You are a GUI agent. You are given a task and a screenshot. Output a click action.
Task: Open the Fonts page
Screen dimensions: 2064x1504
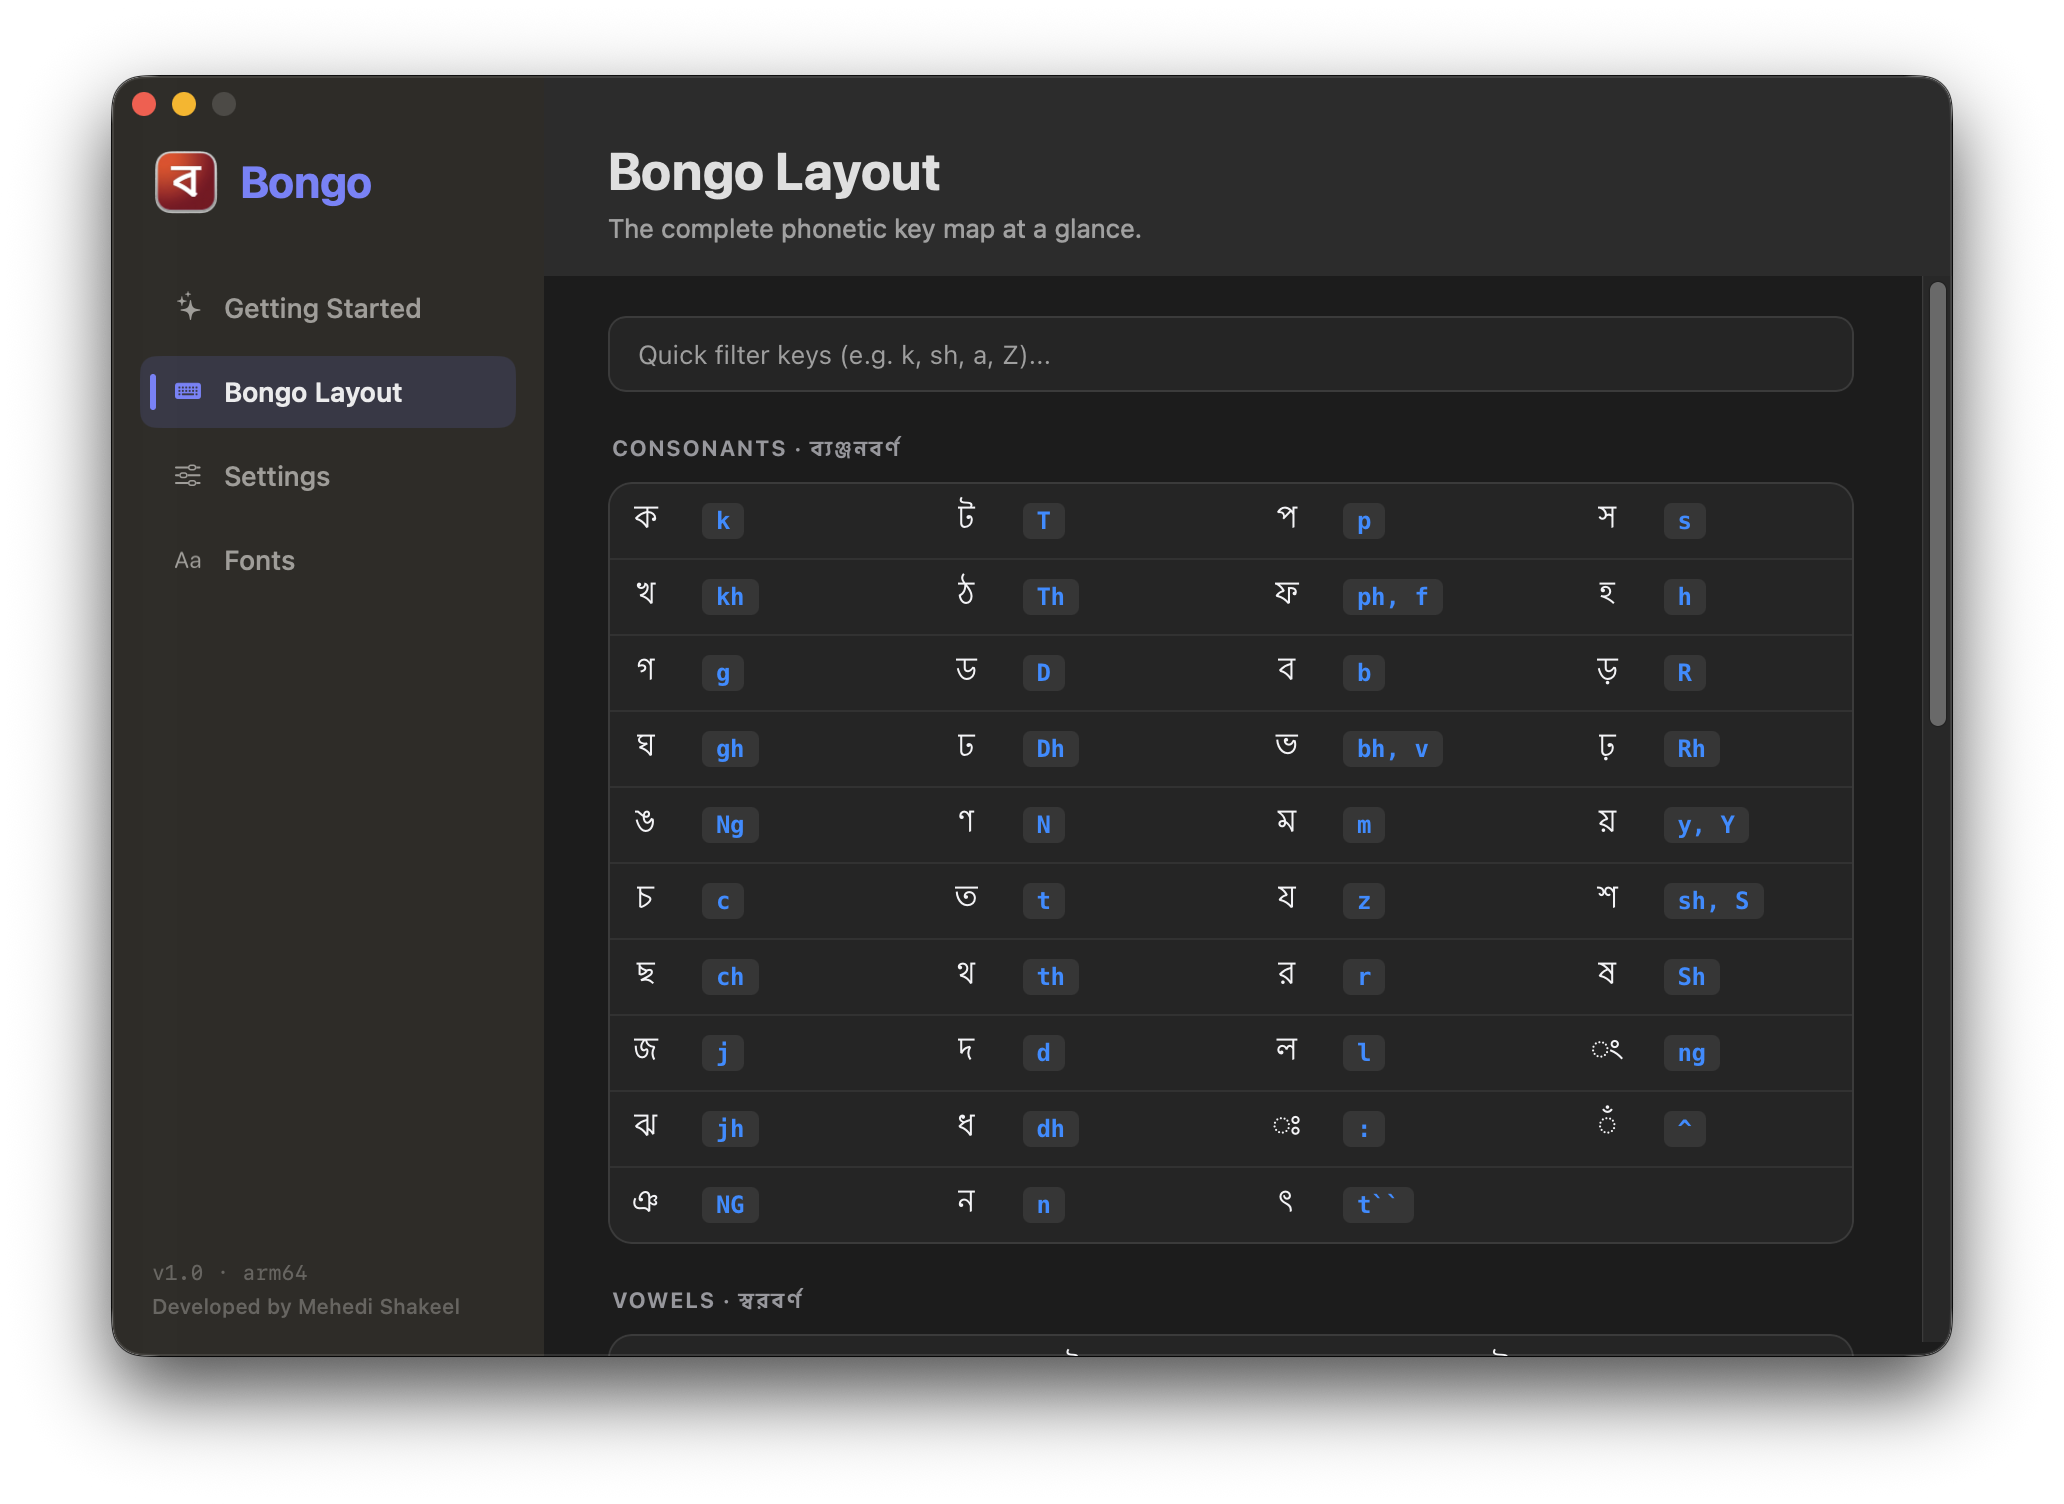328,560
